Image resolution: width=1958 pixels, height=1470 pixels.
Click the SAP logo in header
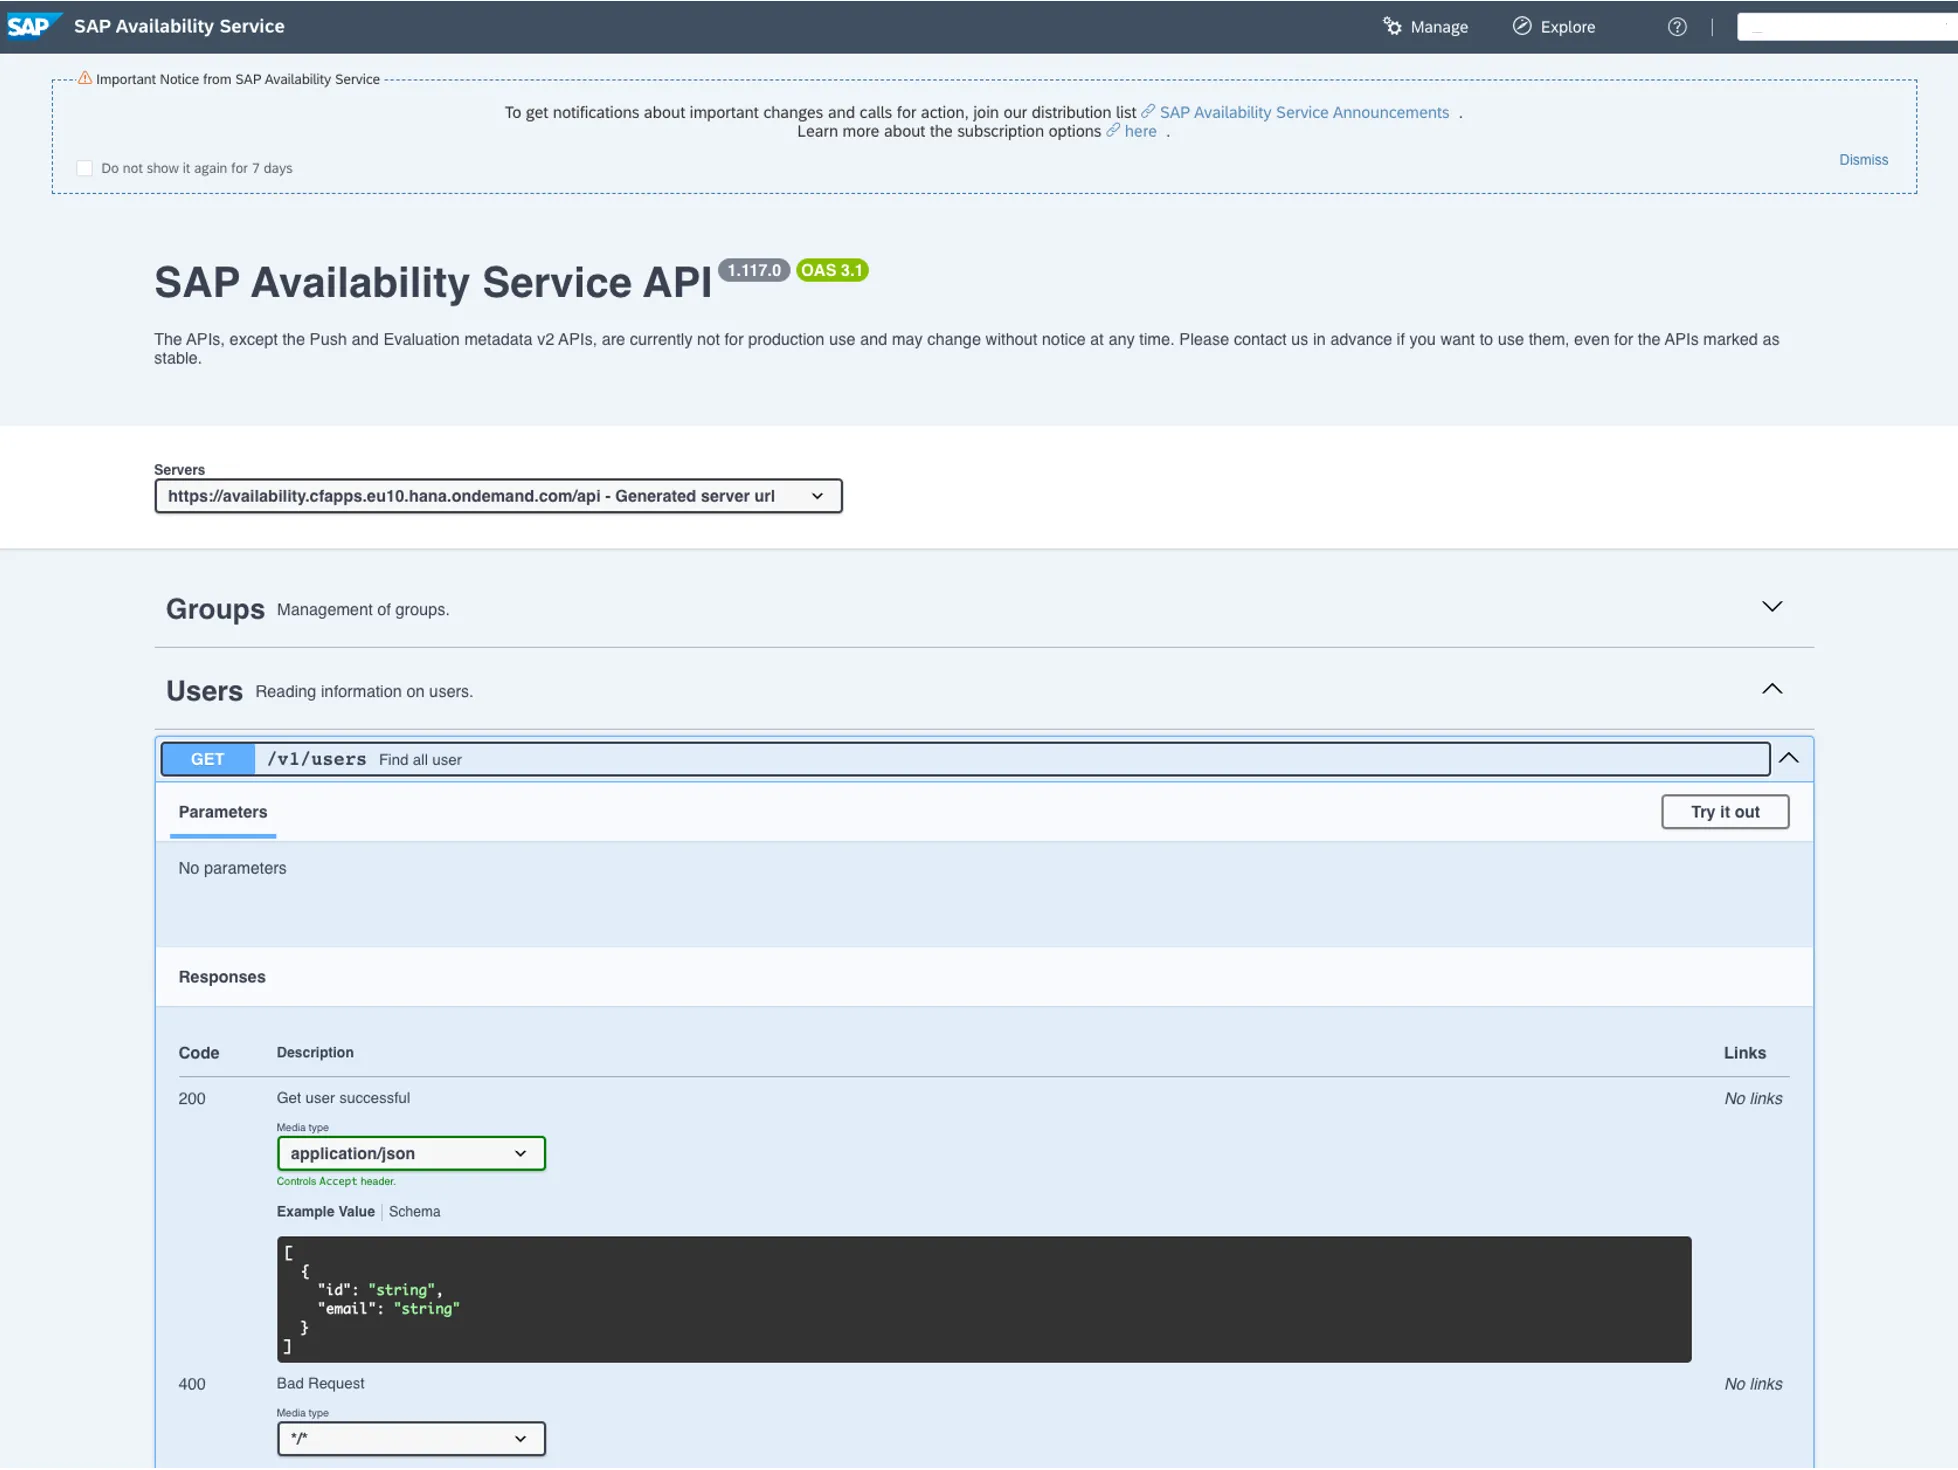click(x=31, y=26)
